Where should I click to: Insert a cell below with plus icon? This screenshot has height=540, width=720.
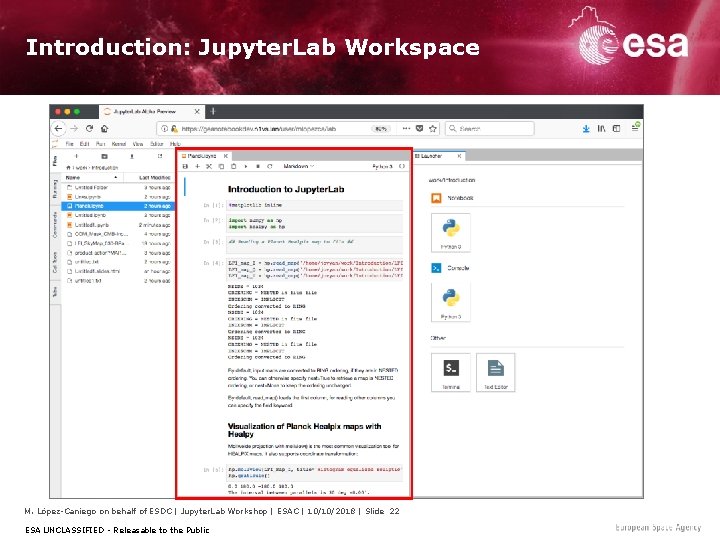pyautogui.click(x=197, y=166)
